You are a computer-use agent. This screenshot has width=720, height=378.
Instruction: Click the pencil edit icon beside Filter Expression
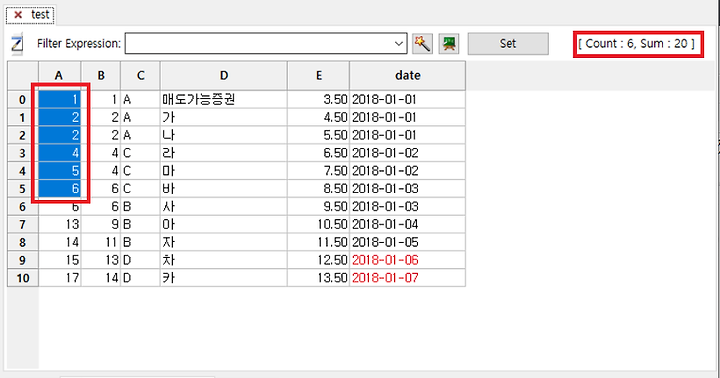click(17, 44)
